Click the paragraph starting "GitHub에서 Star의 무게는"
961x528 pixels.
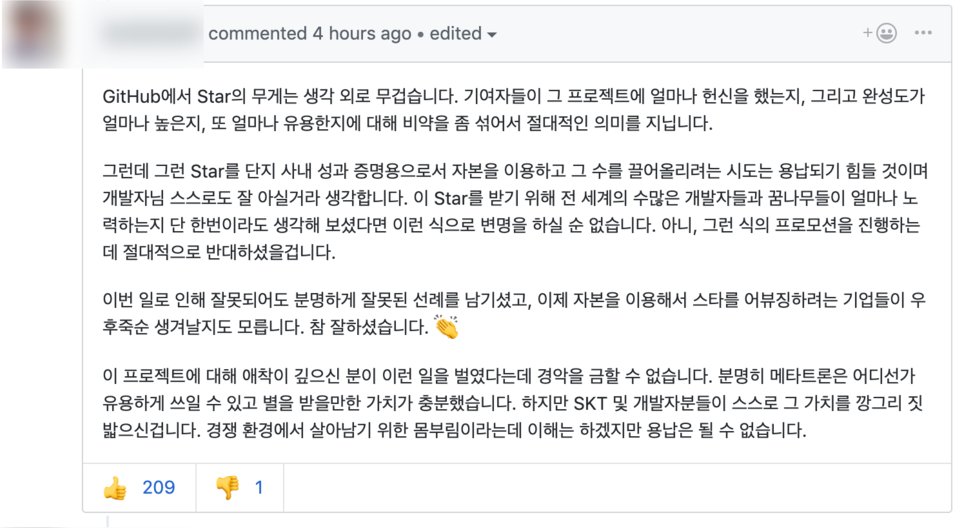514,110
